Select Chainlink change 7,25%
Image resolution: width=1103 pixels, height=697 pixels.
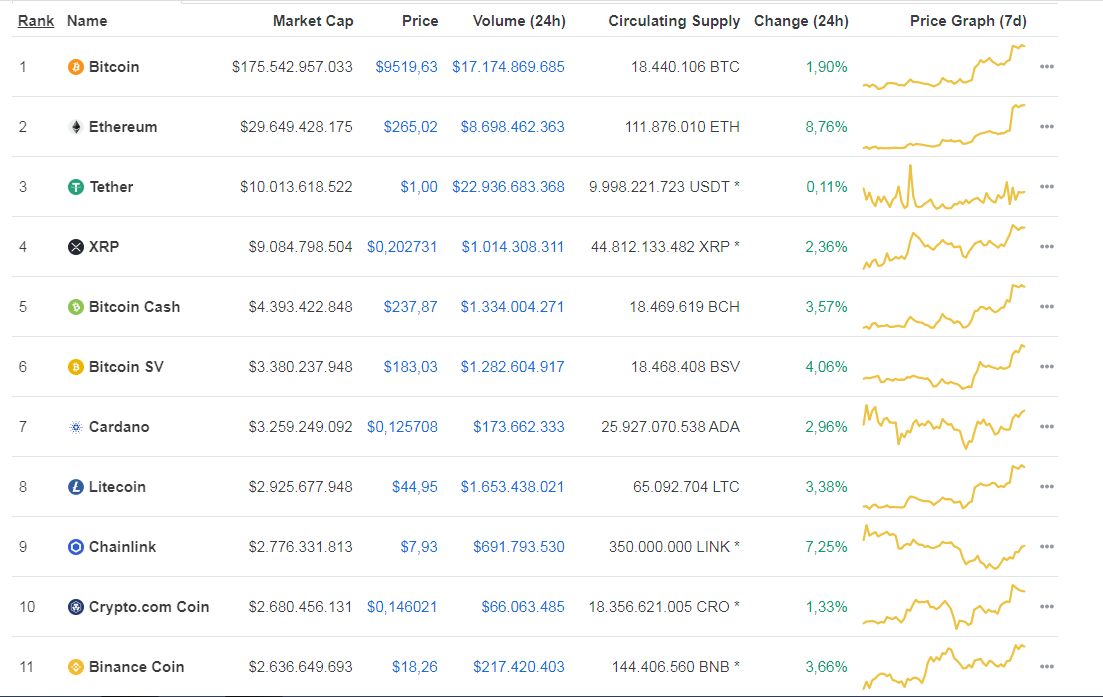827,547
